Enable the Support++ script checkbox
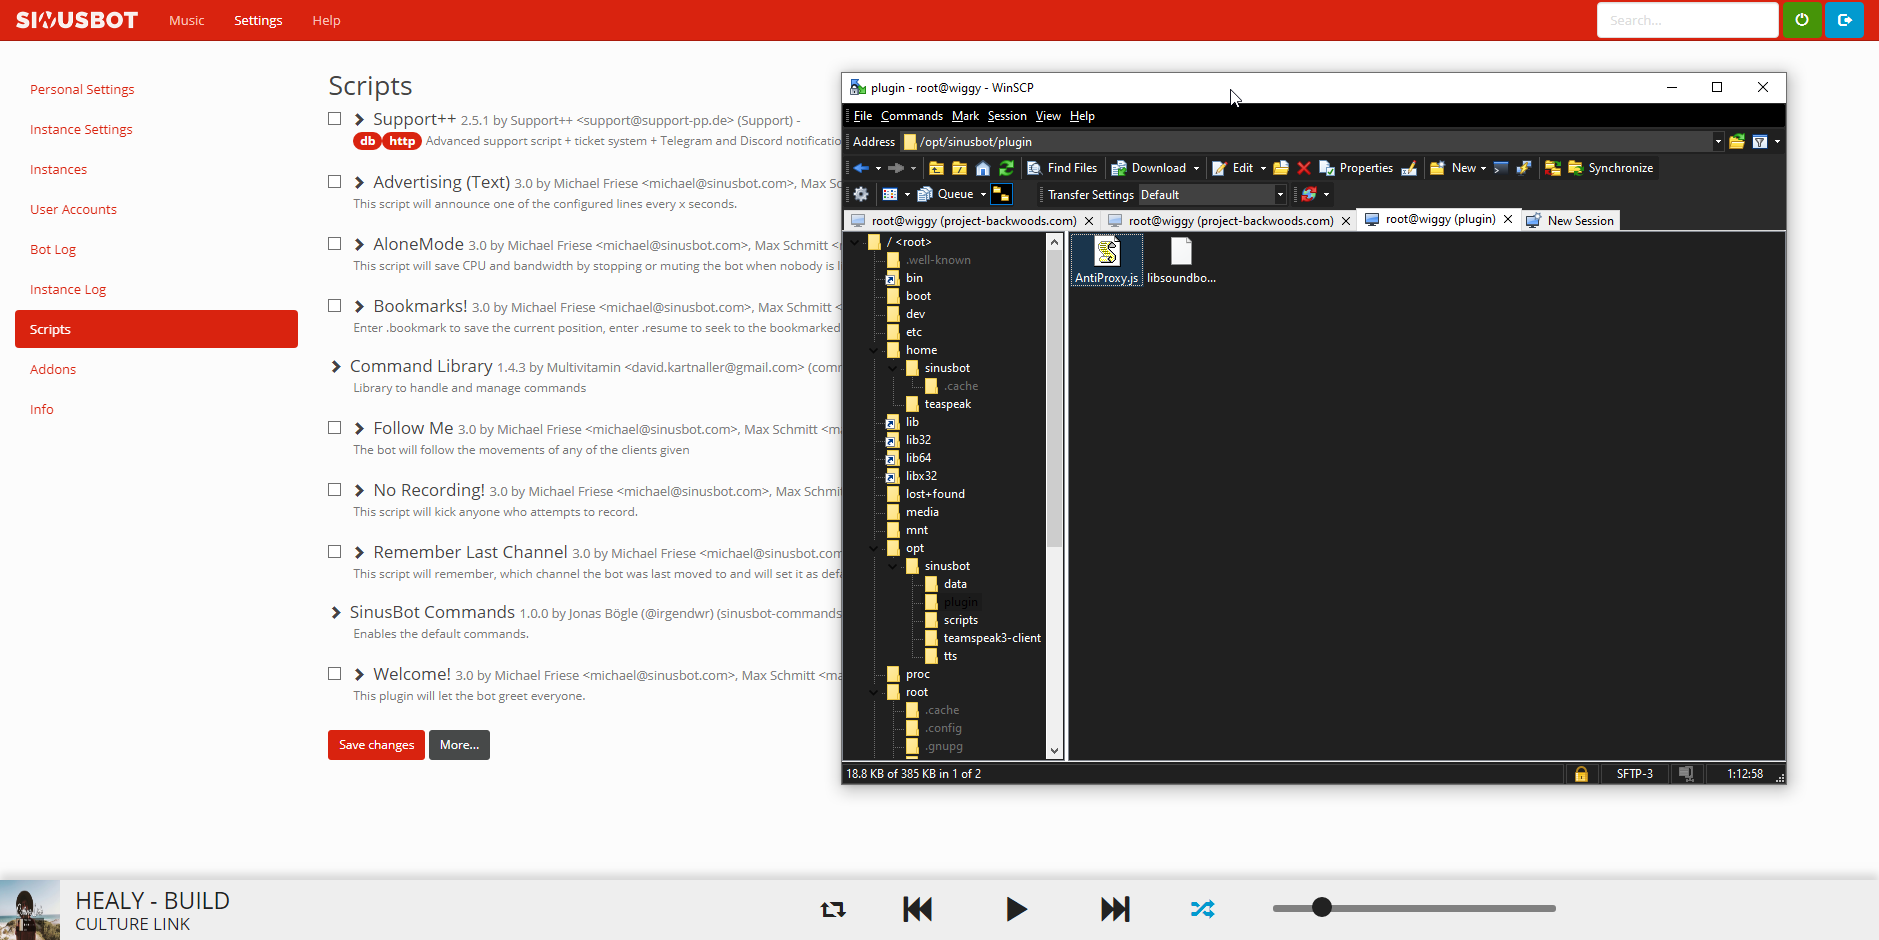The height and width of the screenshot is (940, 1879). click(x=335, y=119)
